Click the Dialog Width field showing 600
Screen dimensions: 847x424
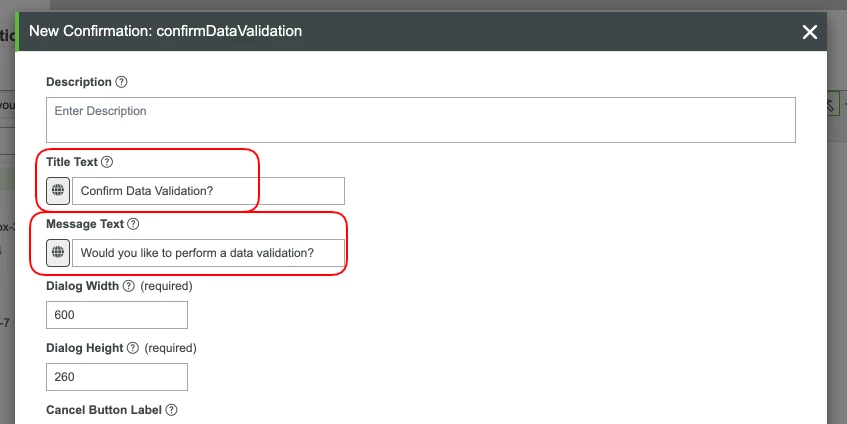(117, 315)
